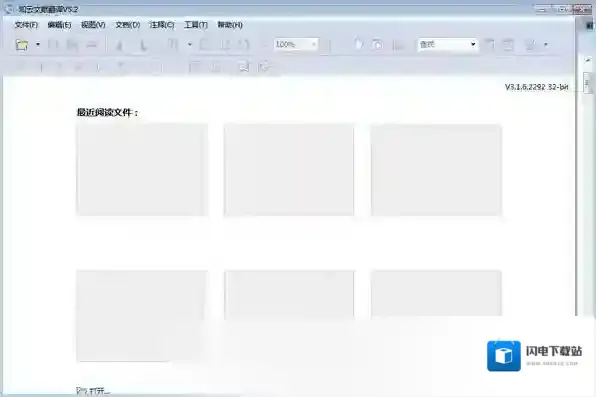Open the 工具(T) menu
The image size is (596, 397).
196,25
